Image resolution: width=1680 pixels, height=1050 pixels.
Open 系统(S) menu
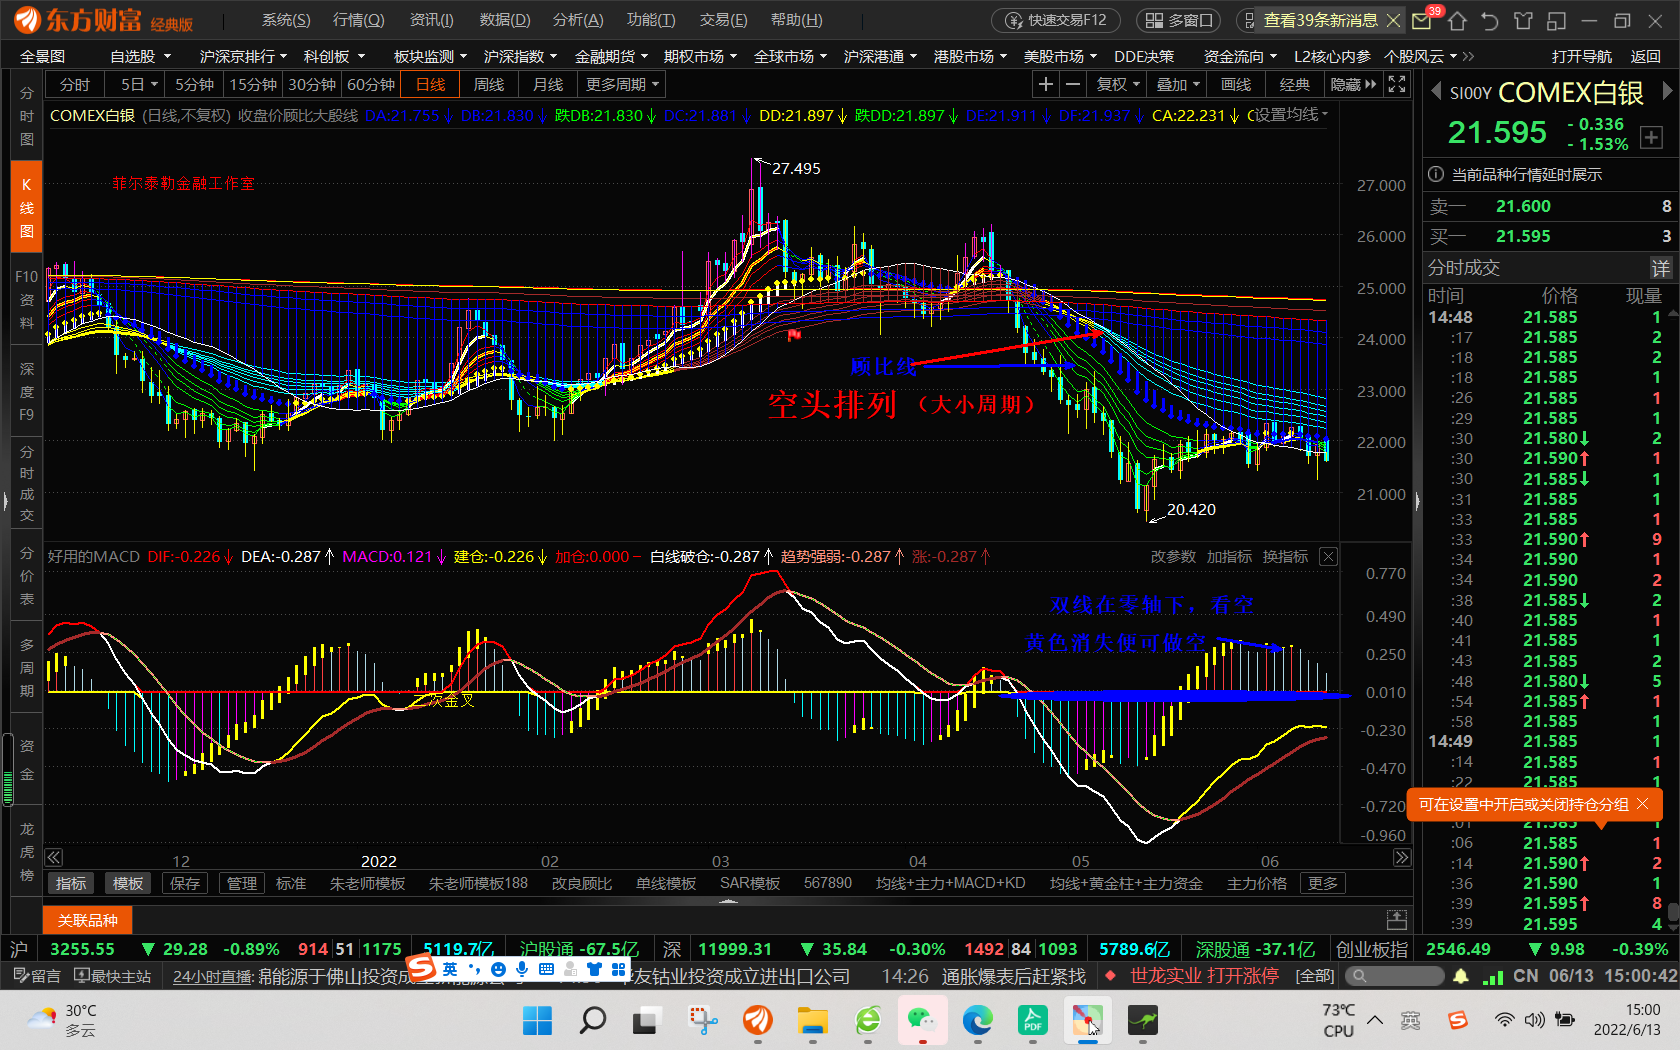click(286, 20)
